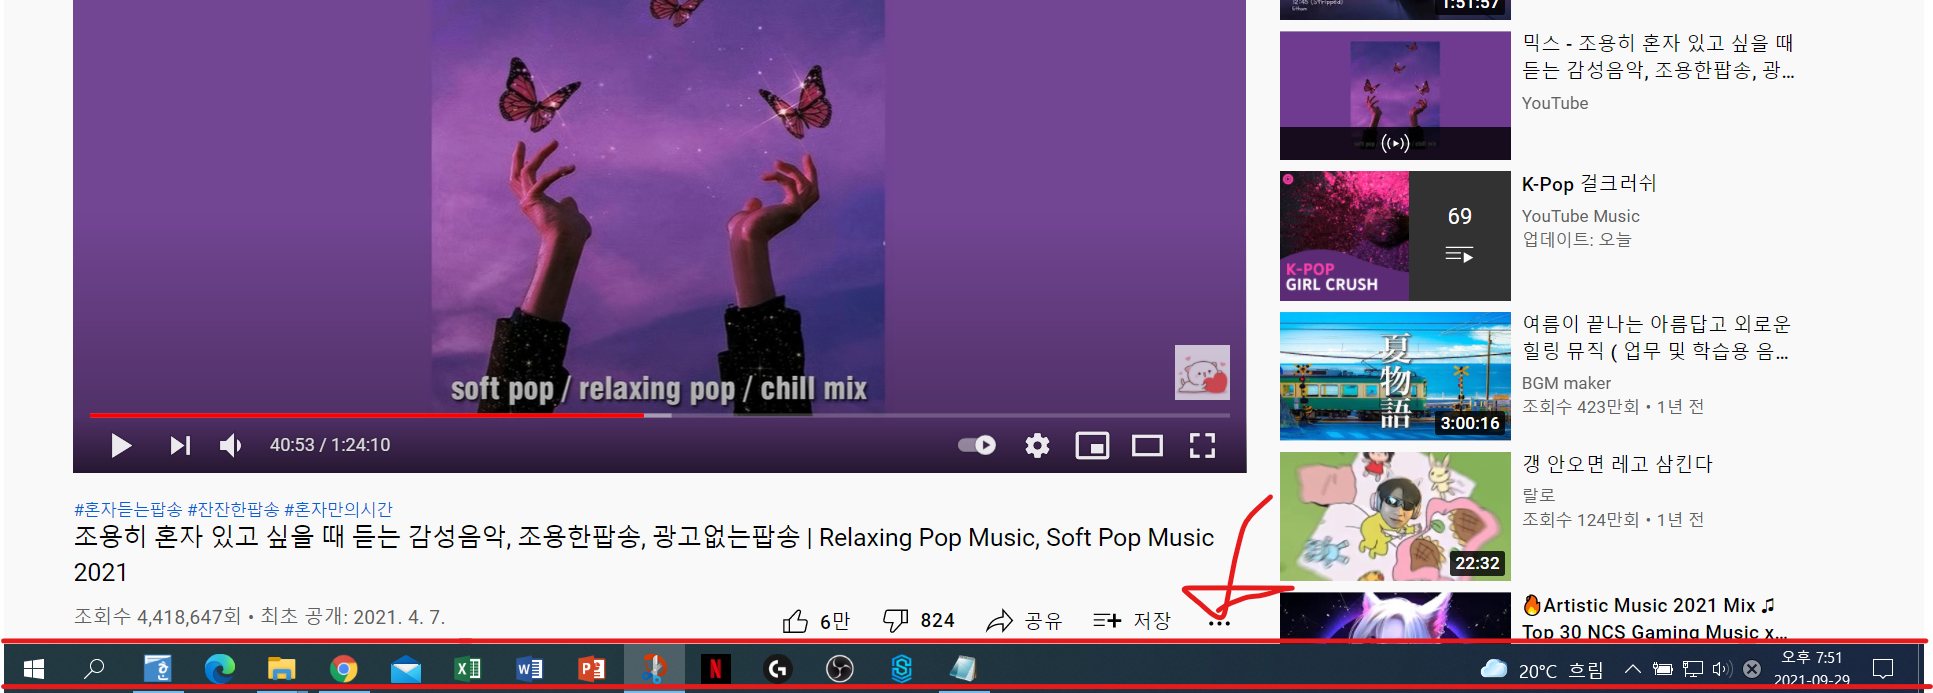Open the 믹스 - 조용히 혼자 있고 싶을 때 title
The image size is (1933, 693).
click(x=1658, y=56)
